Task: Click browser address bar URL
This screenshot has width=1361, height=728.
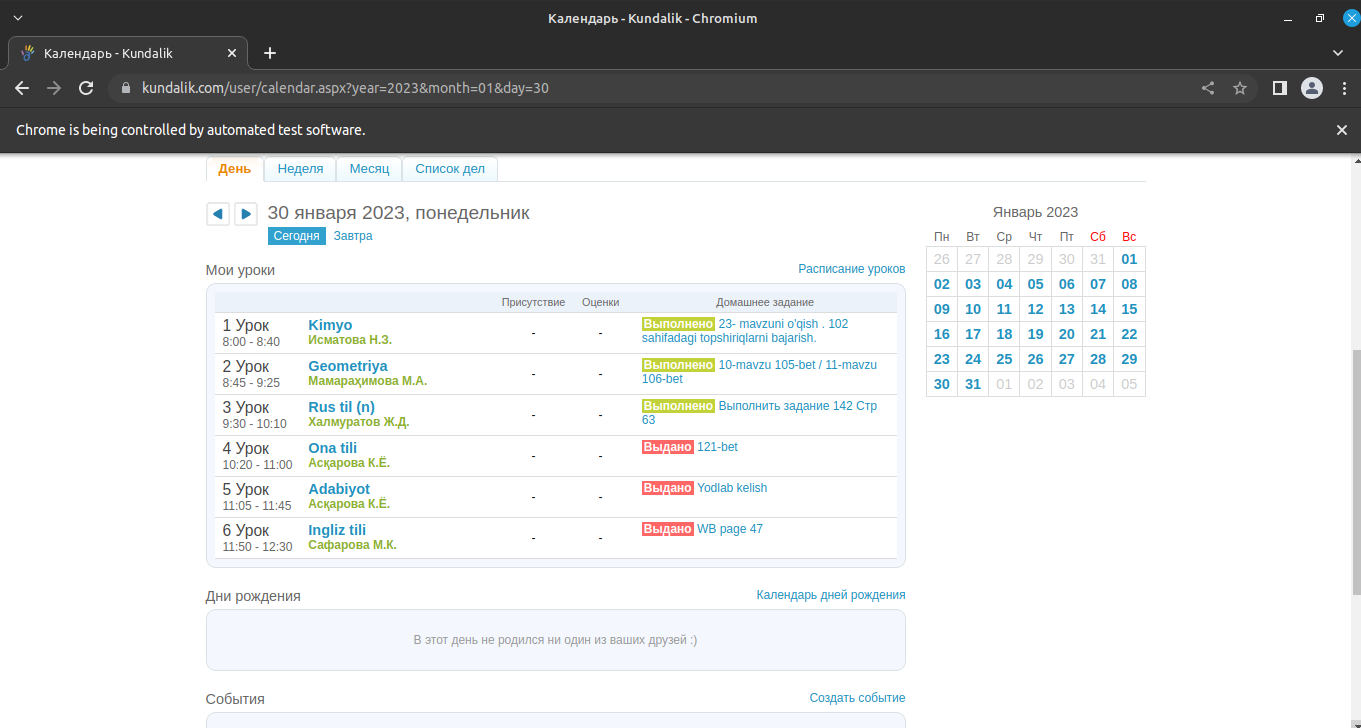Action: pyautogui.click(x=345, y=88)
